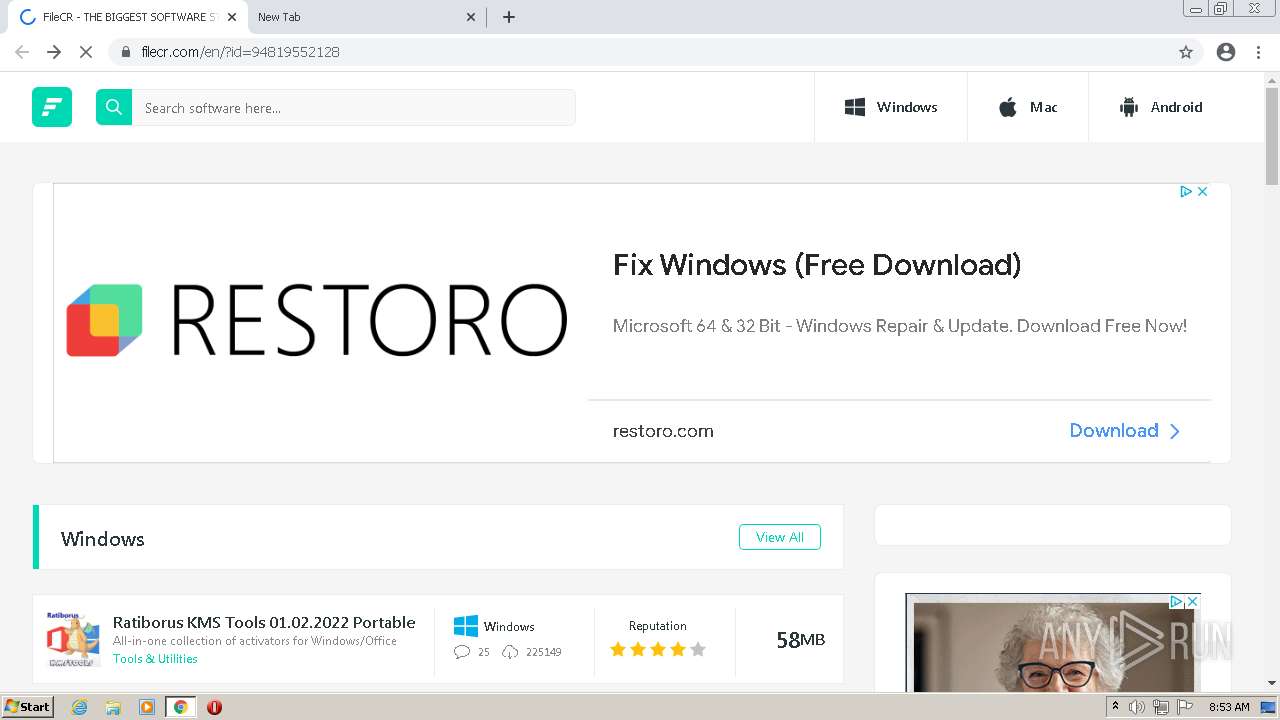Click the restoro.com link text
Image resolution: width=1280 pixels, height=720 pixels.
[x=663, y=431]
